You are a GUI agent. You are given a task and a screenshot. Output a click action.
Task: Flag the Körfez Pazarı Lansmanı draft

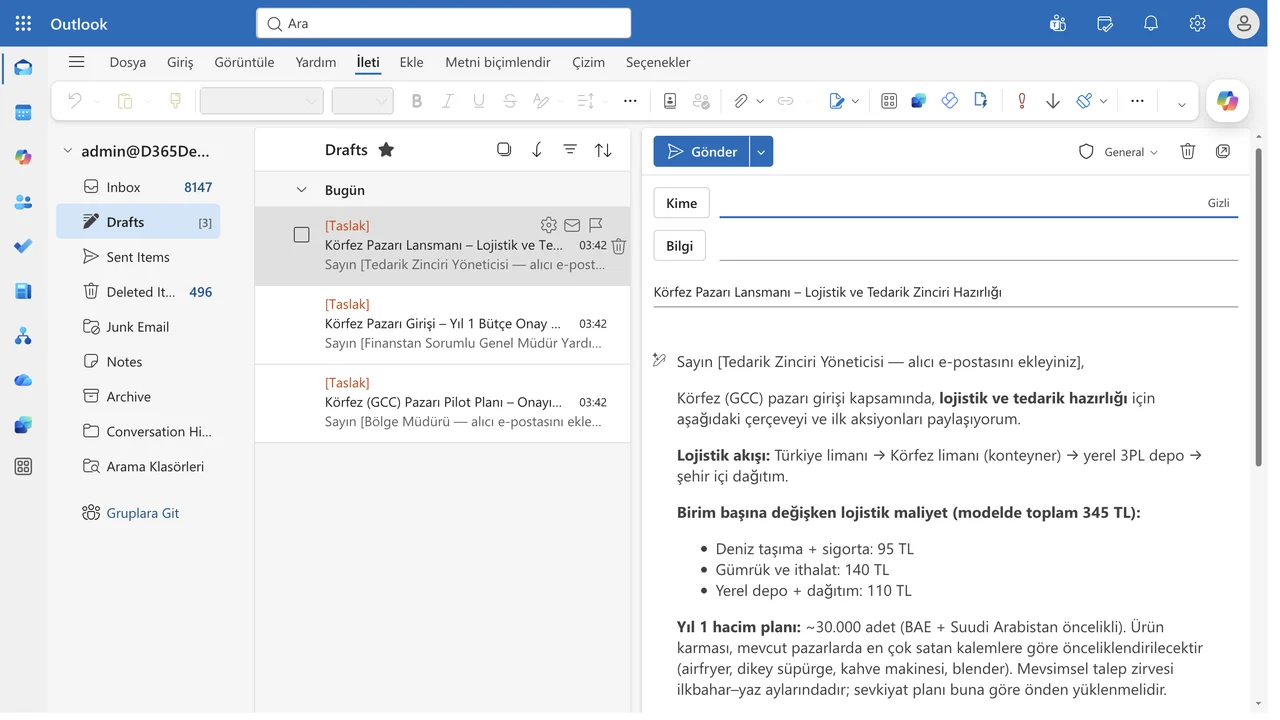(596, 225)
